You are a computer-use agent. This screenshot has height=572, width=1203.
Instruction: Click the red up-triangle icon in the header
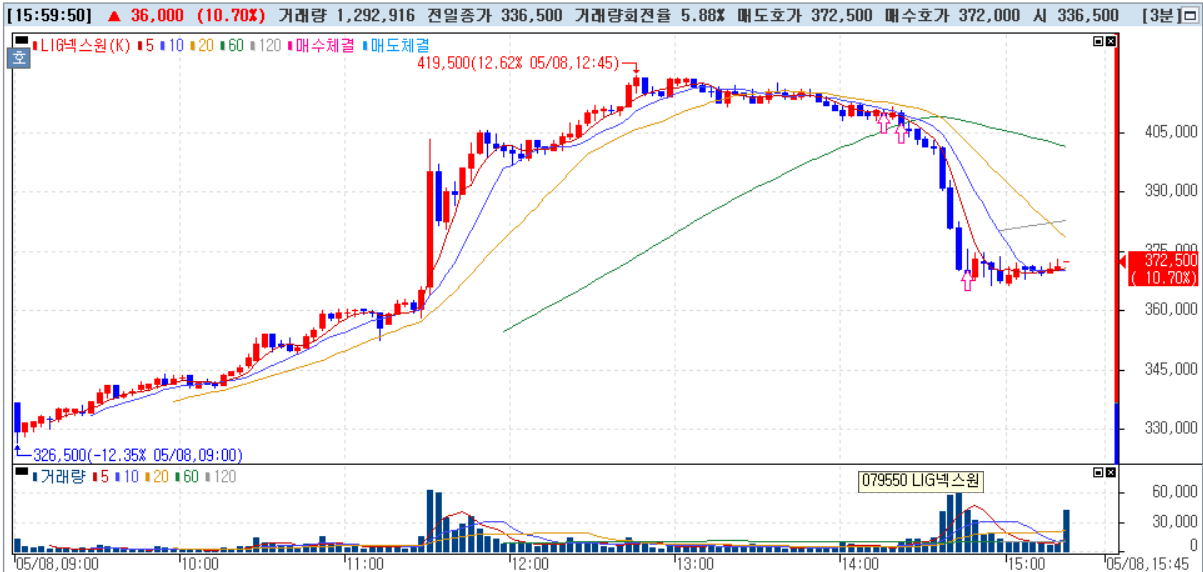113,16
